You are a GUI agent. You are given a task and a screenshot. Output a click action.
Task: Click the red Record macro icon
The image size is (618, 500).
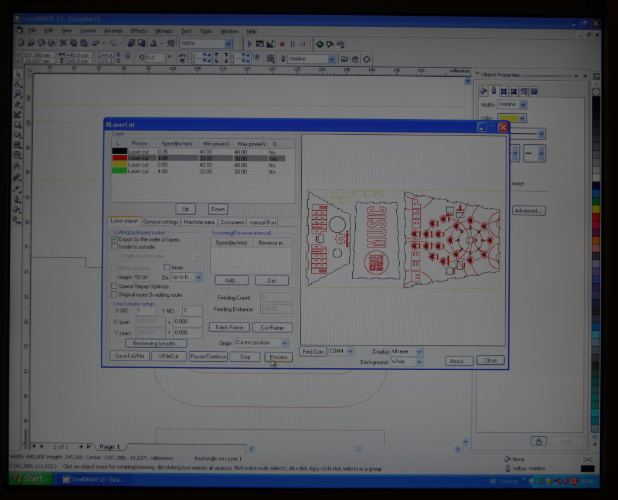tap(282, 44)
